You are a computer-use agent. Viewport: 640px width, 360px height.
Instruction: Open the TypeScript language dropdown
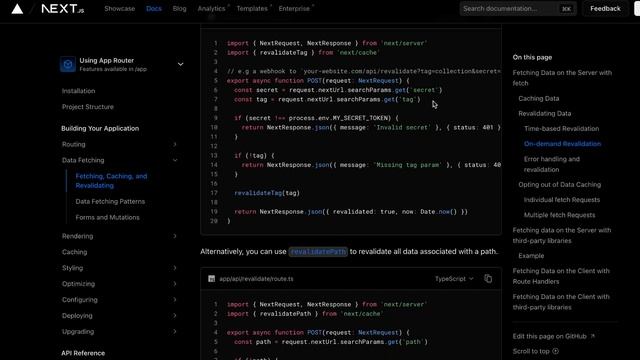(x=454, y=279)
